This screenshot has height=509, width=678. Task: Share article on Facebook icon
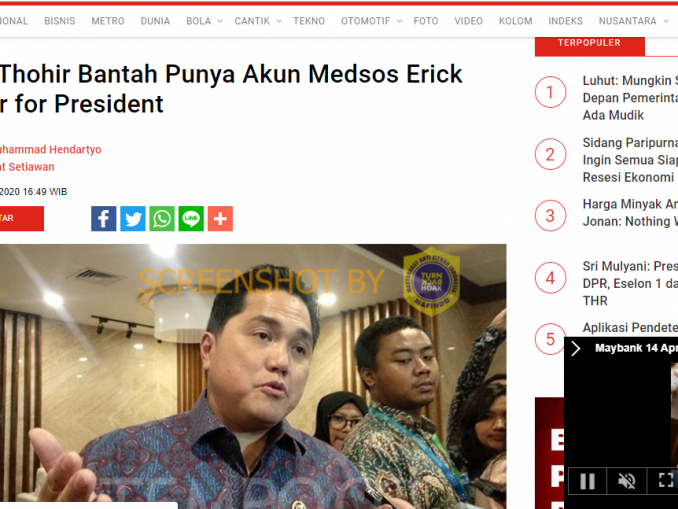(103, 219)
